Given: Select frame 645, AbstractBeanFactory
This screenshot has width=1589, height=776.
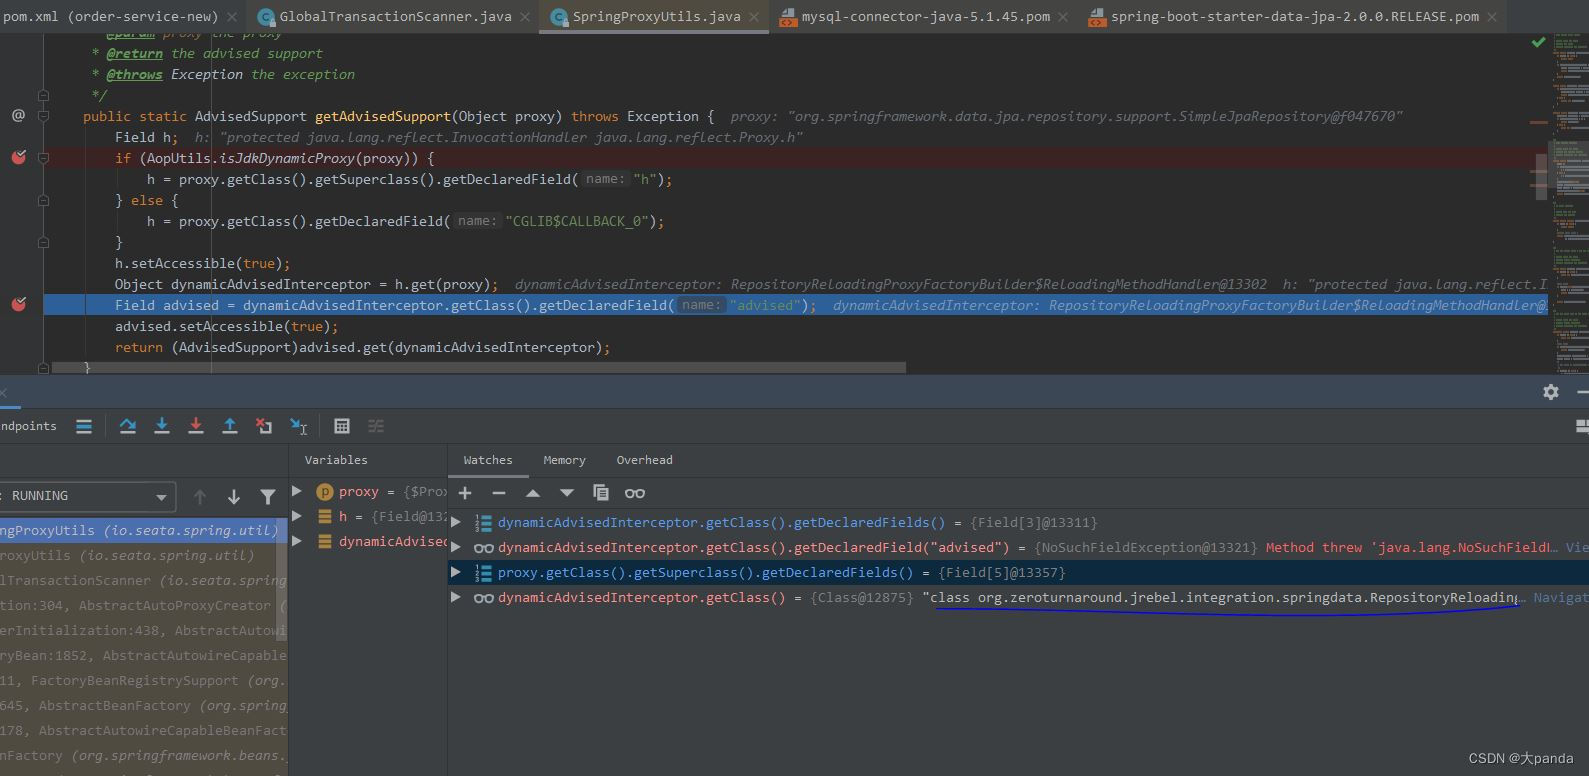Looking at the screenshot, I should [x=144, y=705].
